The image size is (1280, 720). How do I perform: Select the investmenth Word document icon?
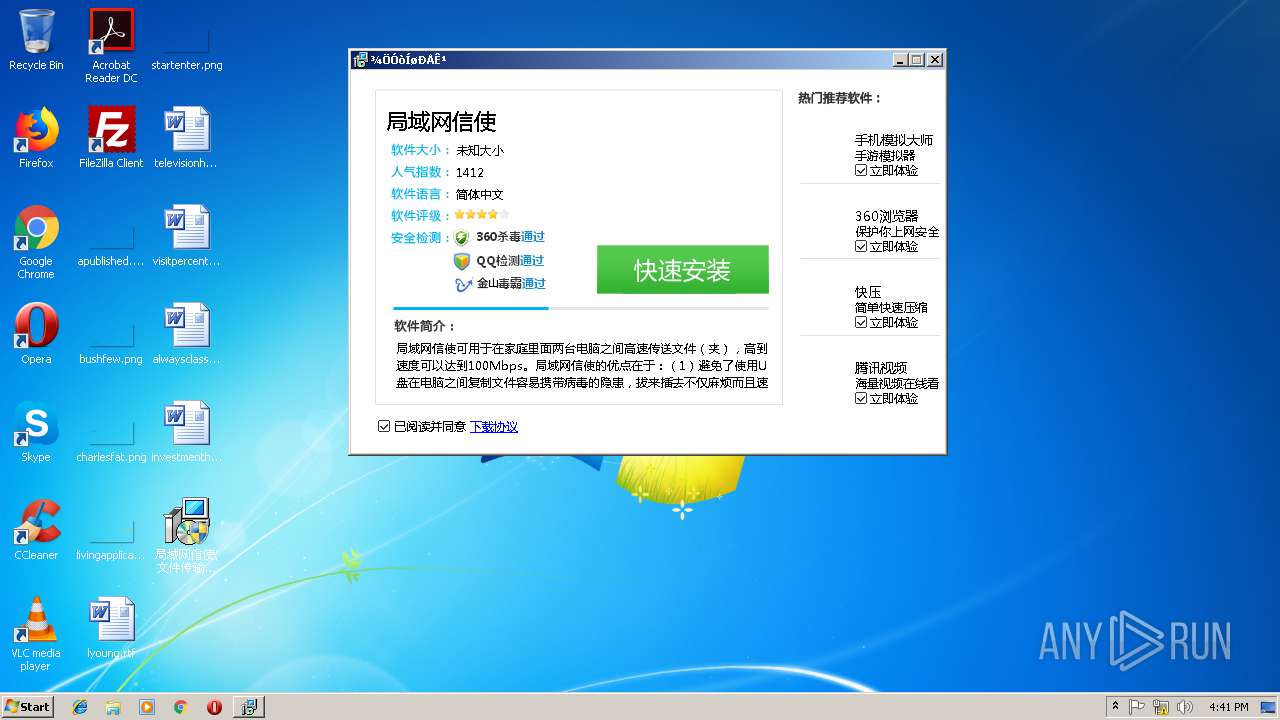pyautogui.click(x=186, y=433)
